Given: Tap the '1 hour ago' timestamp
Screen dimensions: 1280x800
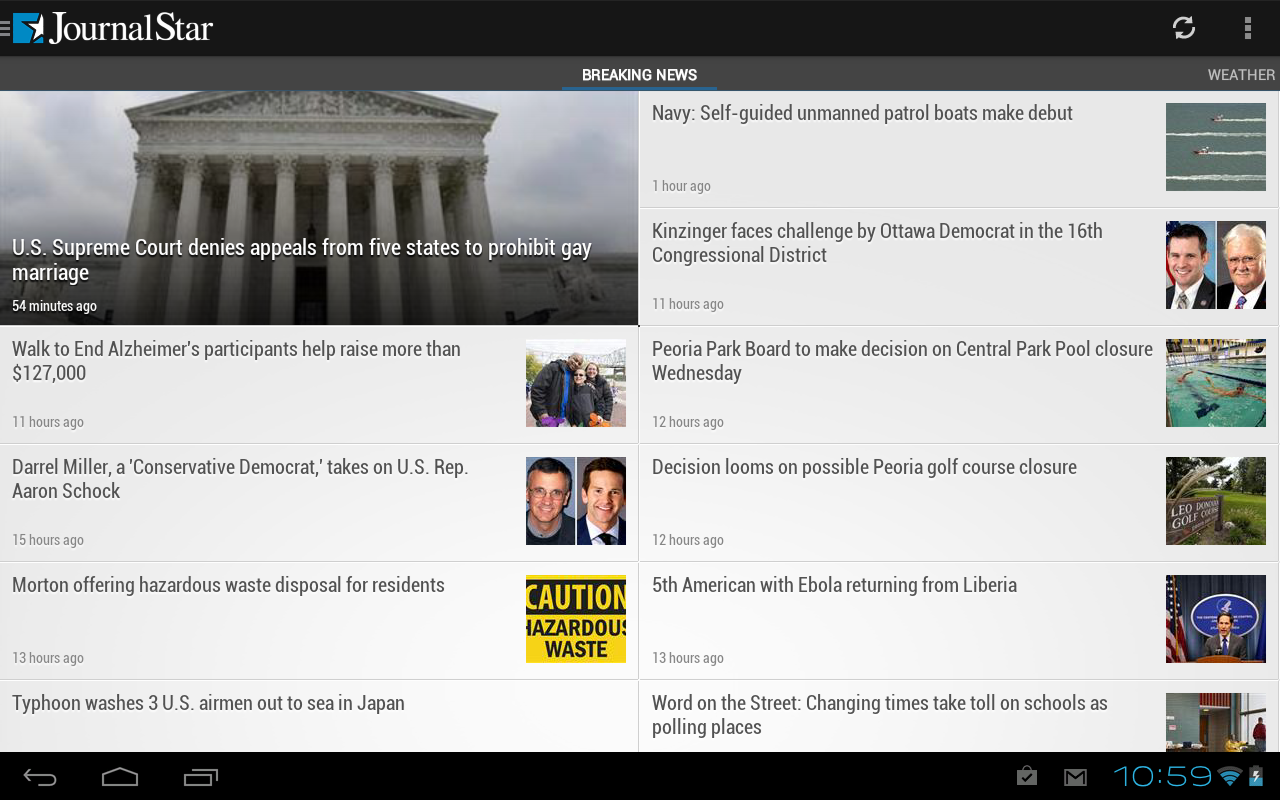Looking at the screenshot, I should 681,186.
